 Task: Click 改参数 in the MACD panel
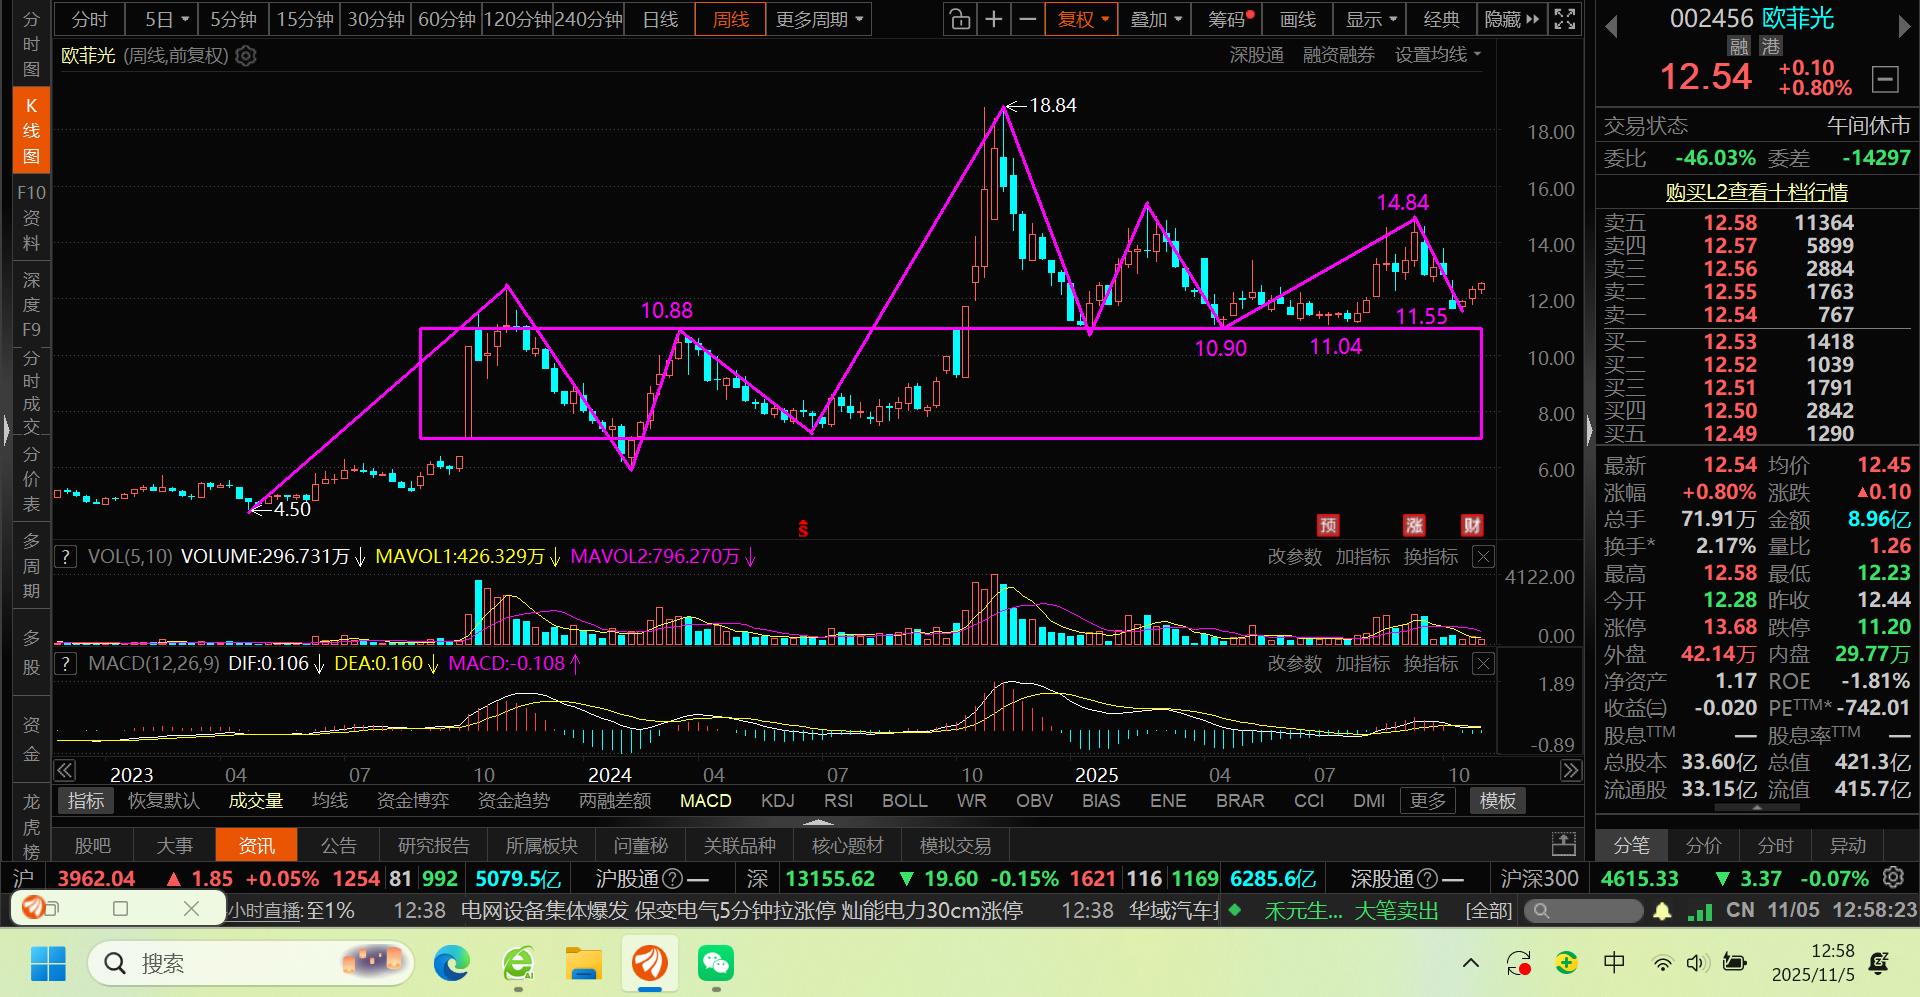1294,664
